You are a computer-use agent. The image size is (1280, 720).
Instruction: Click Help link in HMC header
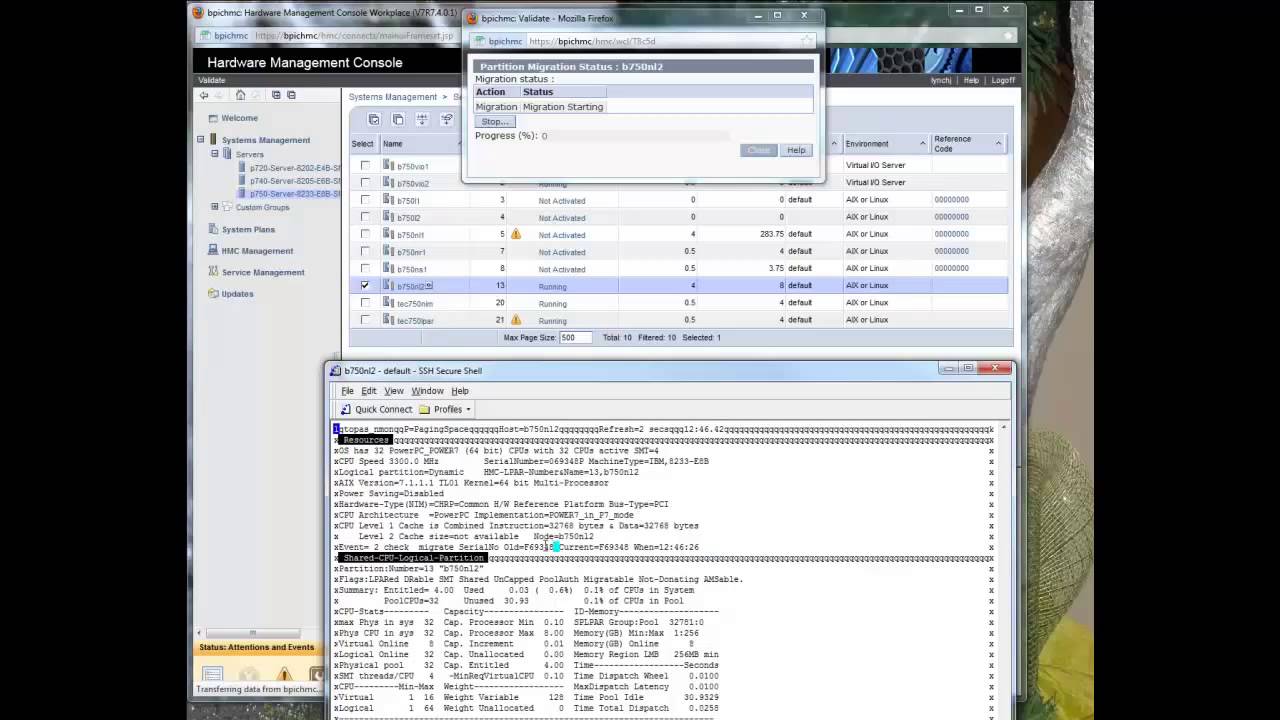pos(971,80)
